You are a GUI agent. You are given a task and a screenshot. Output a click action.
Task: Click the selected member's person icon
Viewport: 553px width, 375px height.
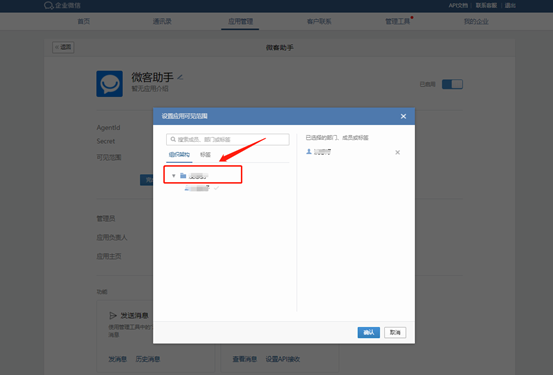(309, 152)
